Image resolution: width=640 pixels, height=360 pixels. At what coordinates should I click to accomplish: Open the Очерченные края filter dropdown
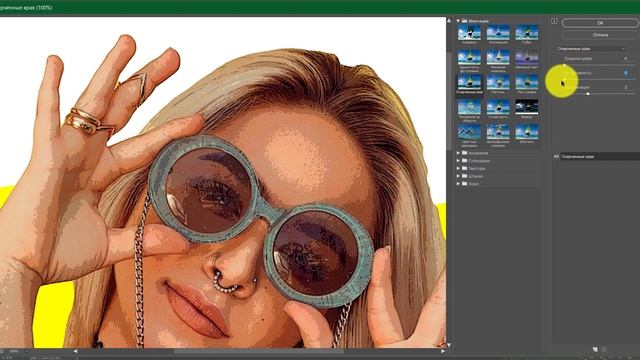(591, 49)
